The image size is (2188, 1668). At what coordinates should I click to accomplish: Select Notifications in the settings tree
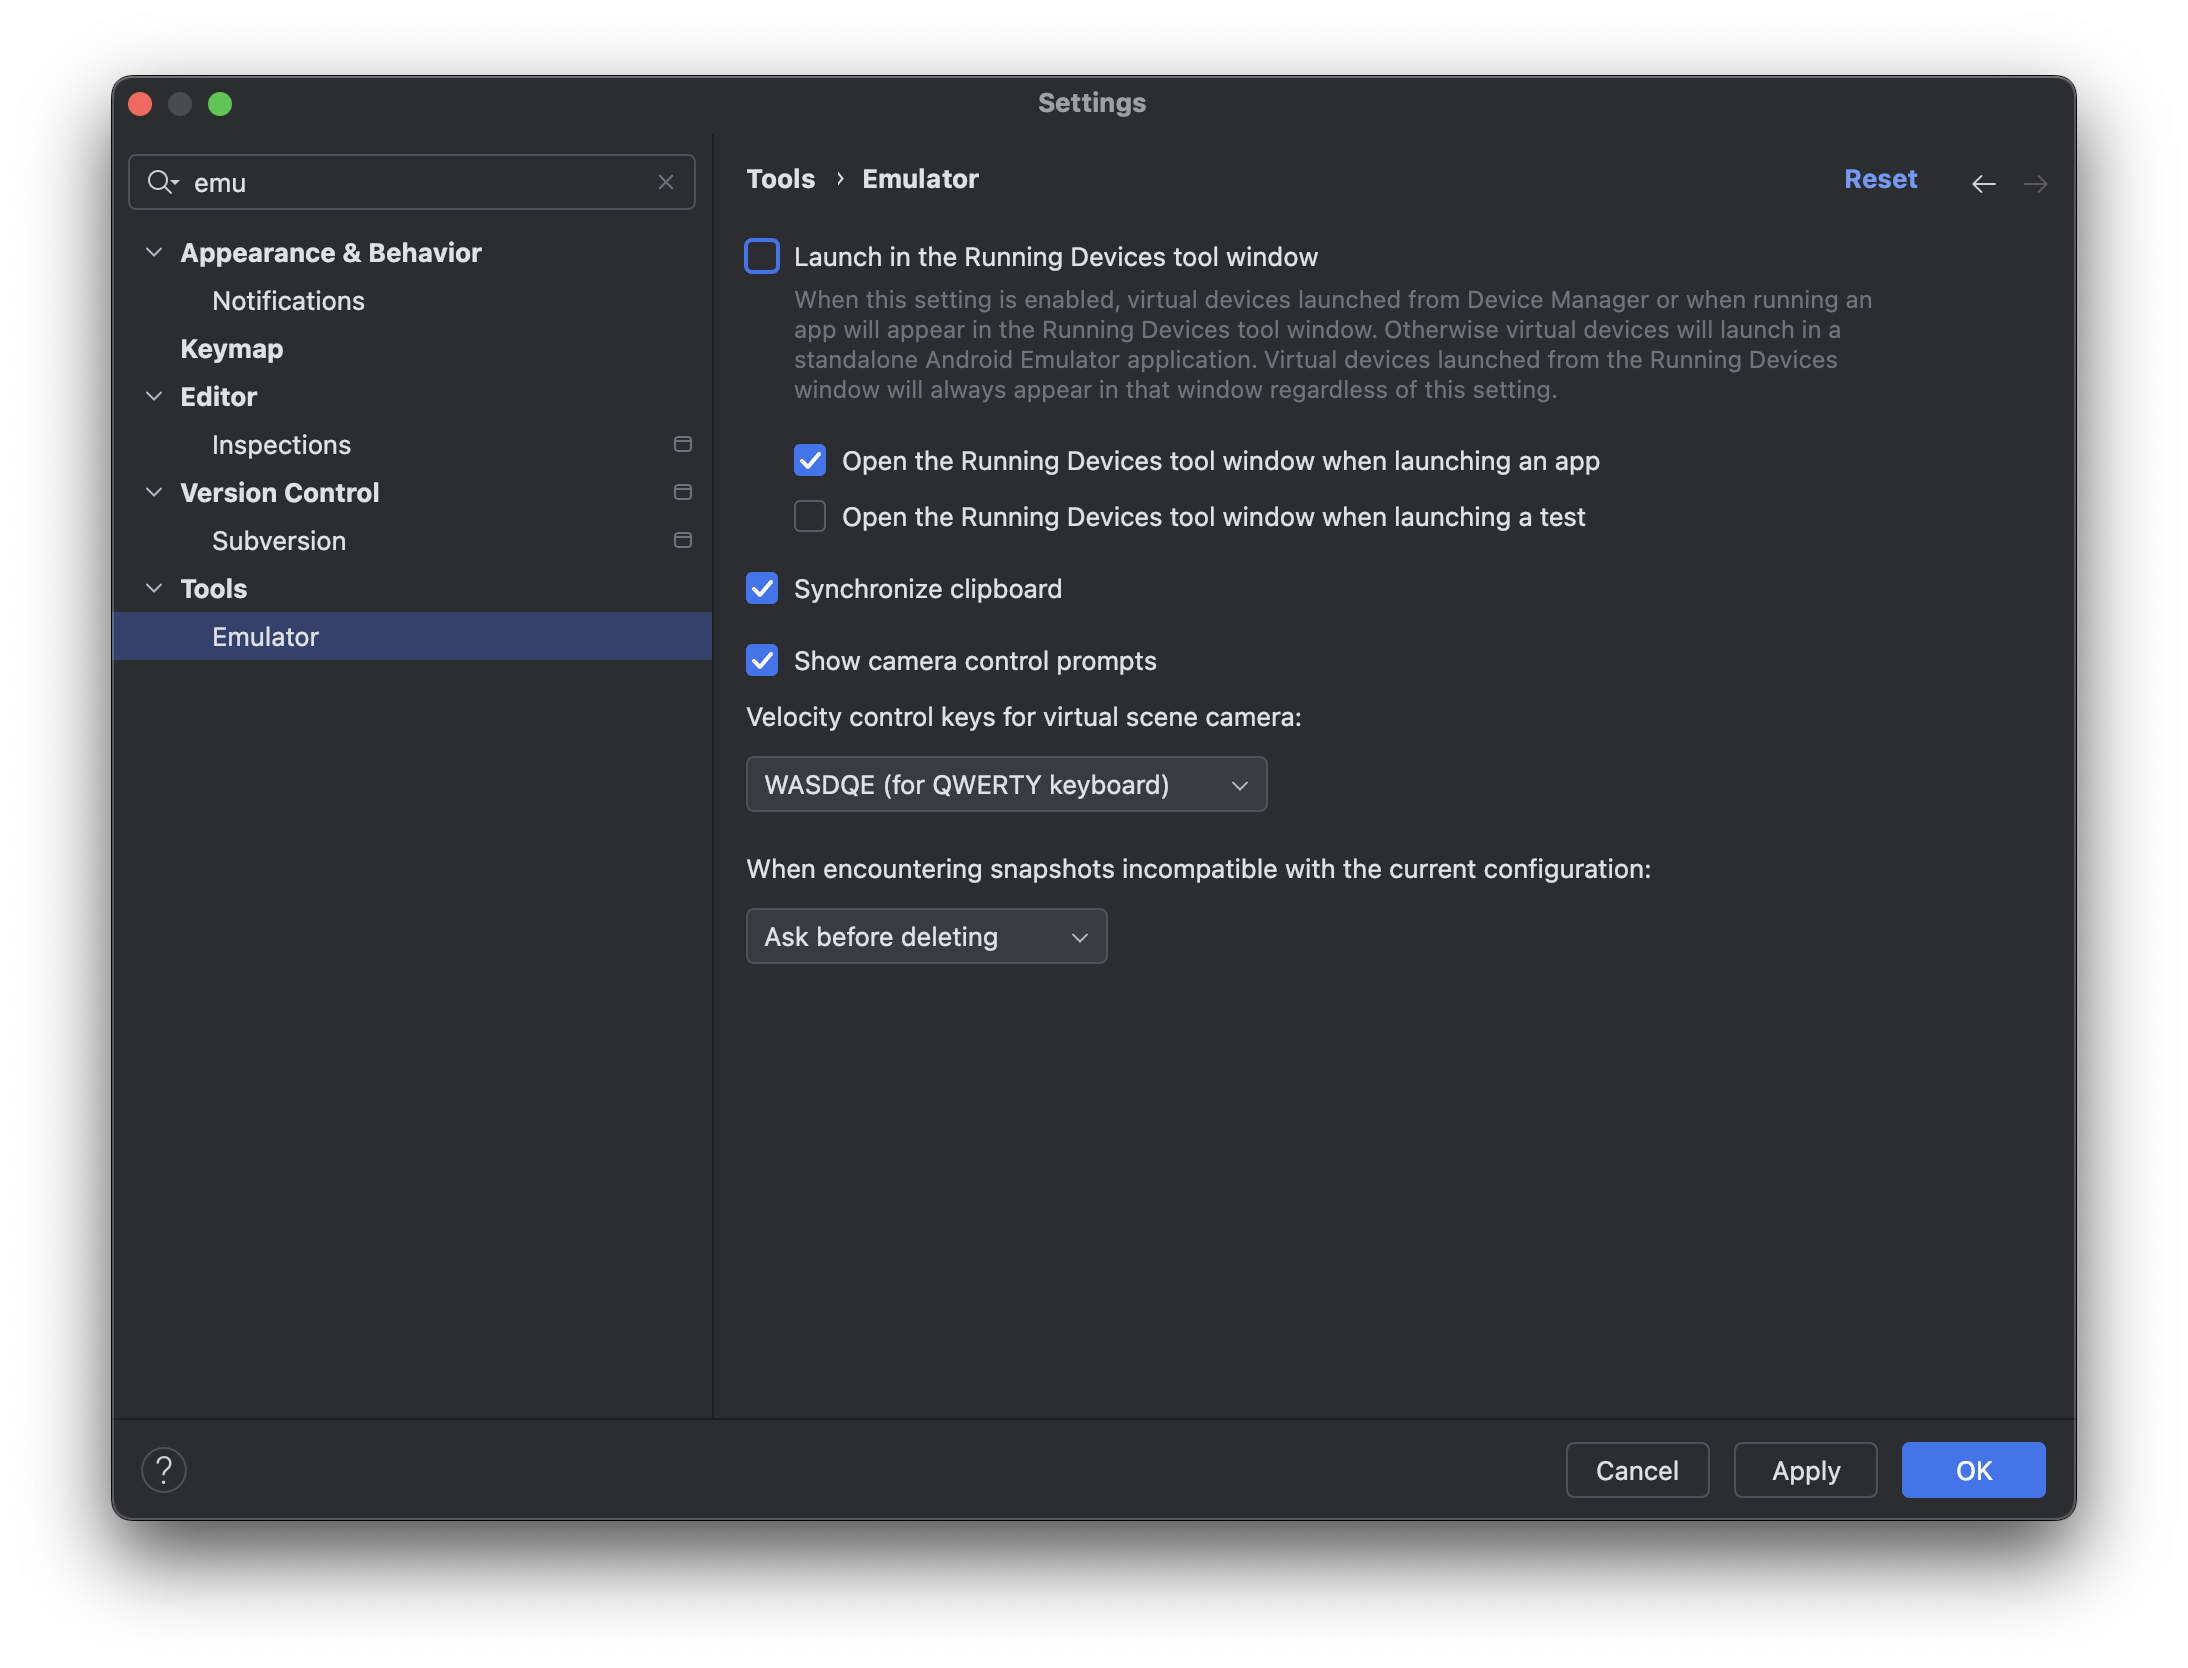pos(288,301)
